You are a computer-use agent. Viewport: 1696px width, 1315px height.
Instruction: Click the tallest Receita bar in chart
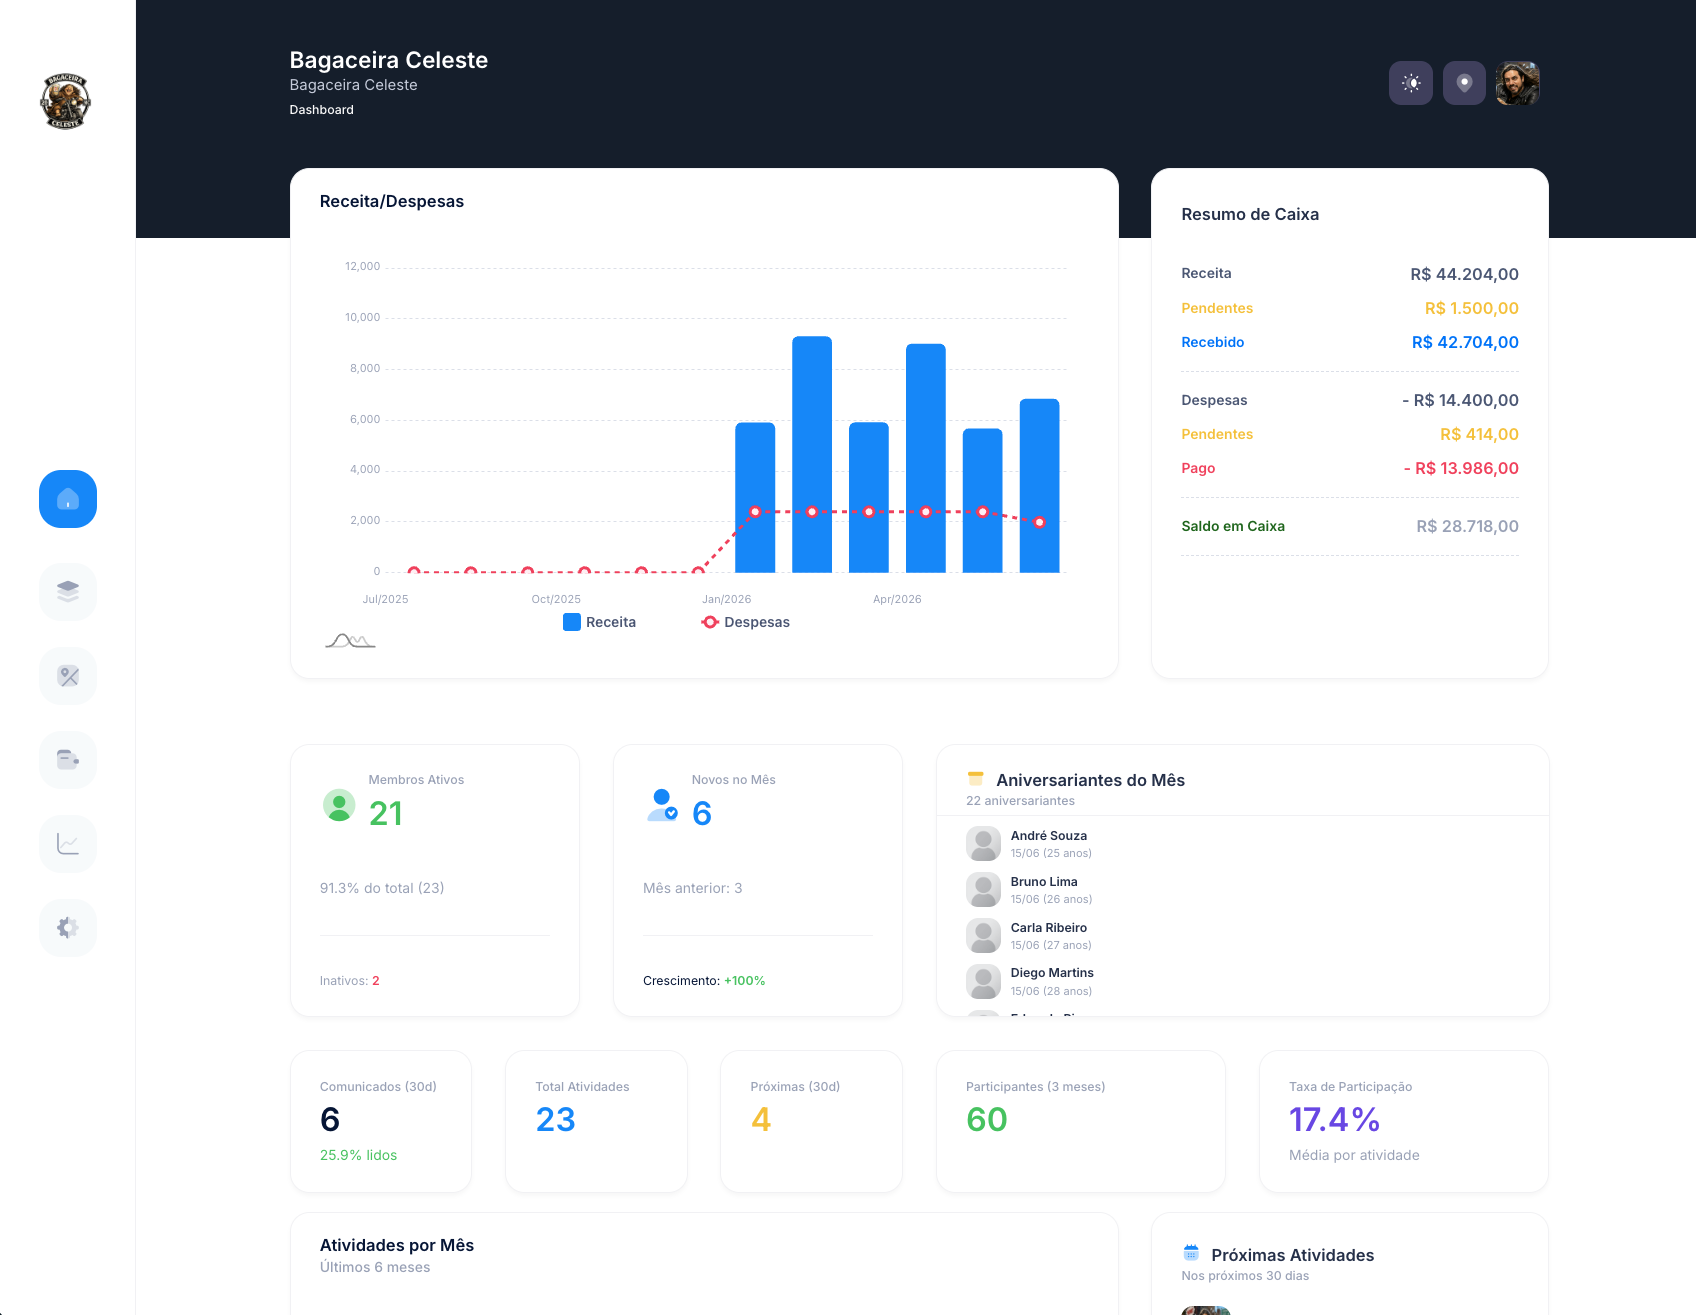pos(812,454)
